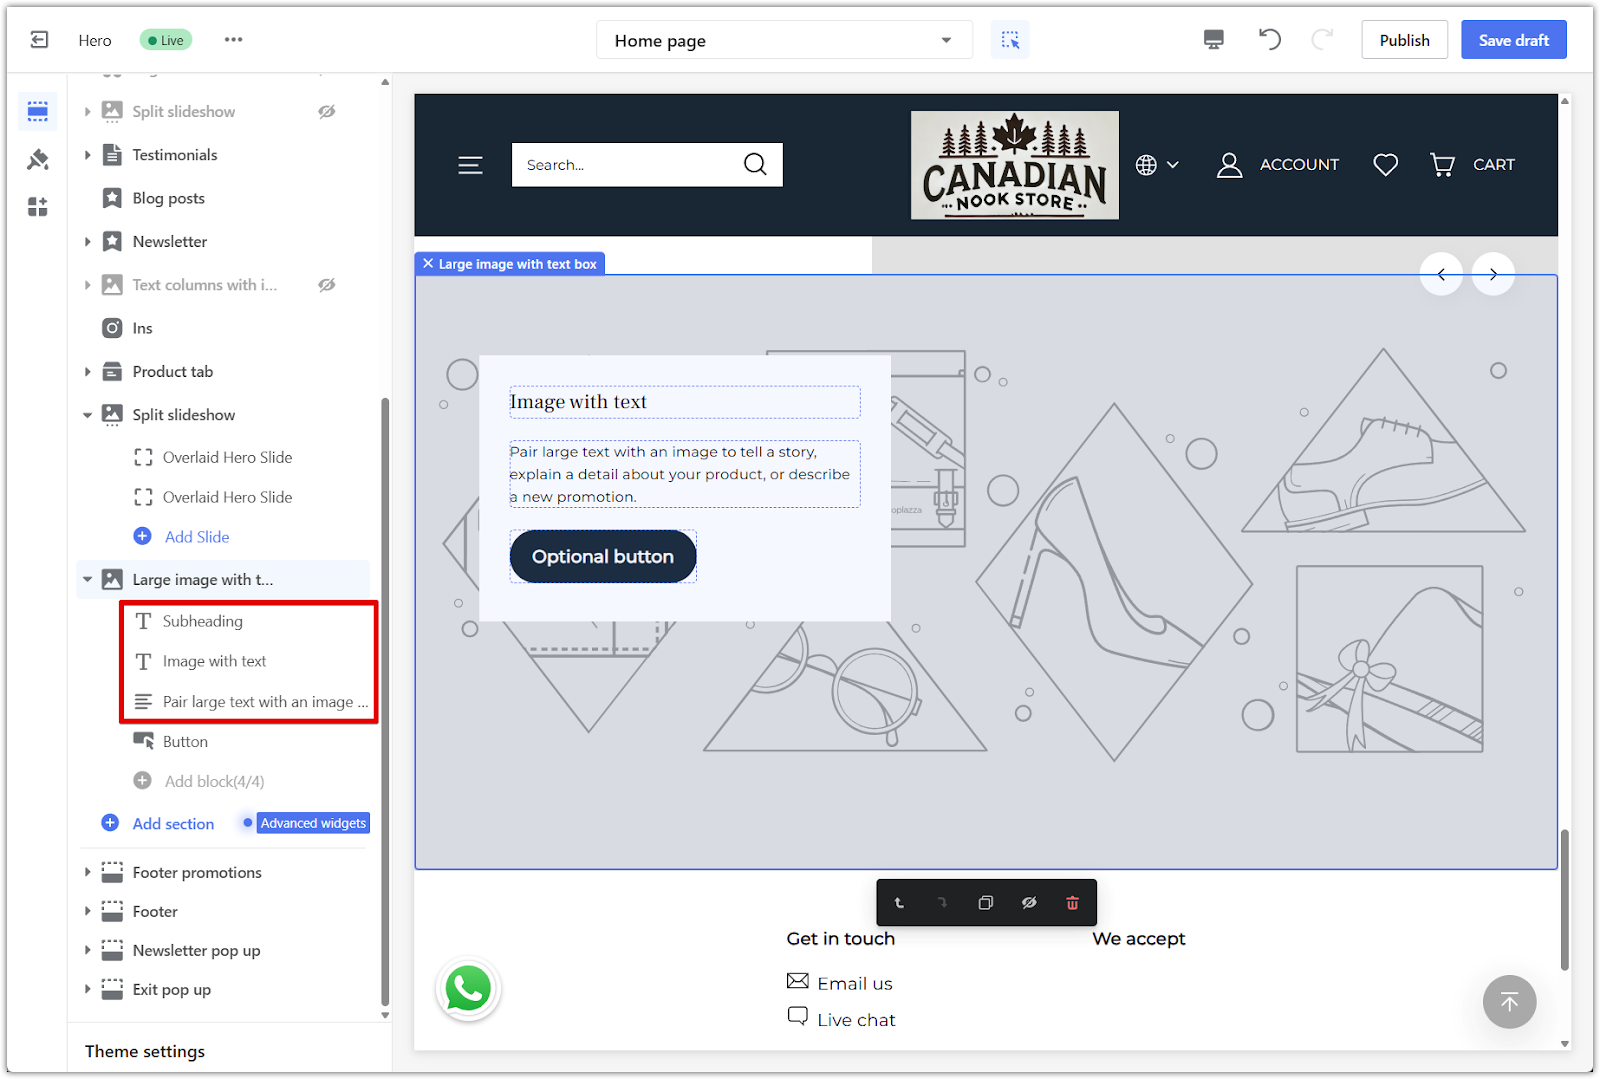Show the Text columns with image section
Image resolution: width=1600 pixels, height=1079 pixels.
click(327, 285)
